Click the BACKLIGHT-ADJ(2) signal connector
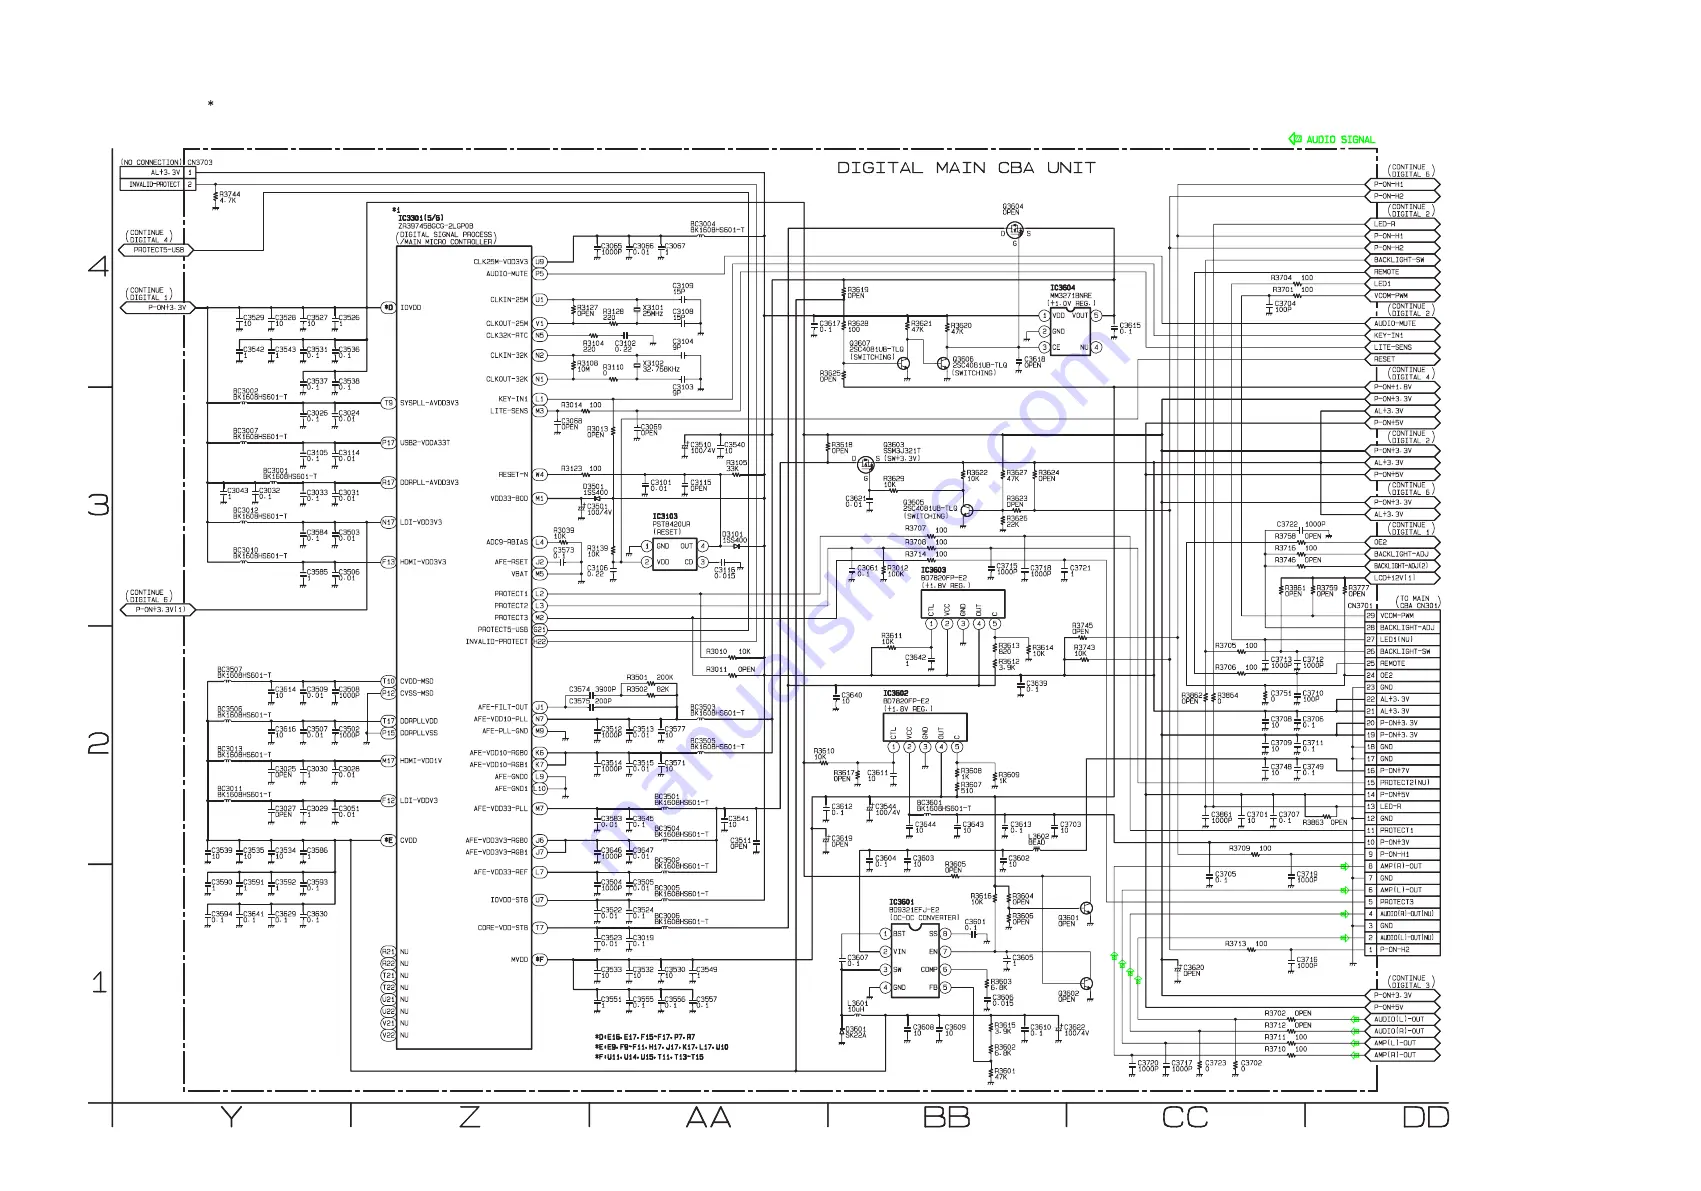 point(1403,566)
